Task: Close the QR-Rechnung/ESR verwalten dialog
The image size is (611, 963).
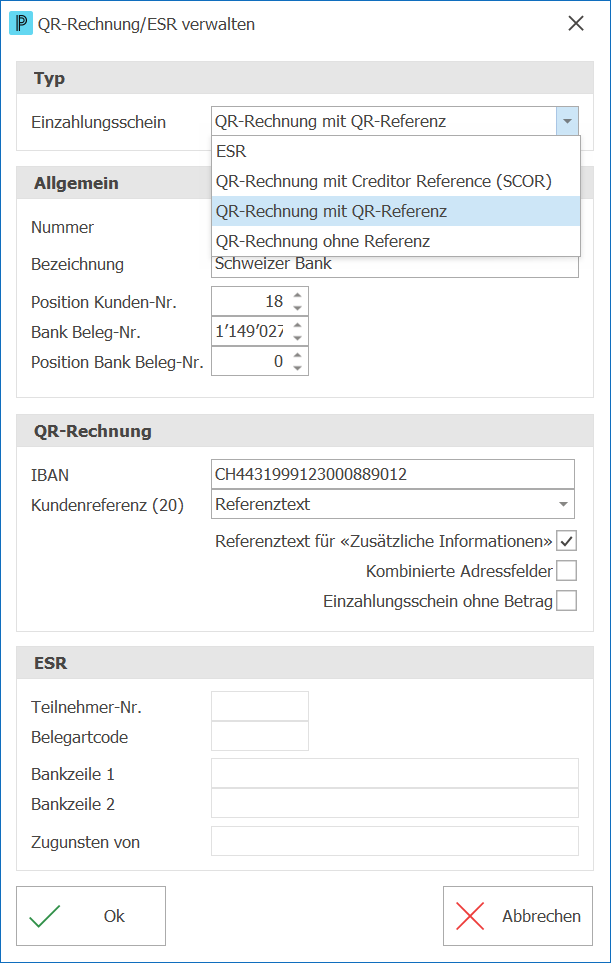Action: click(576, 23)
